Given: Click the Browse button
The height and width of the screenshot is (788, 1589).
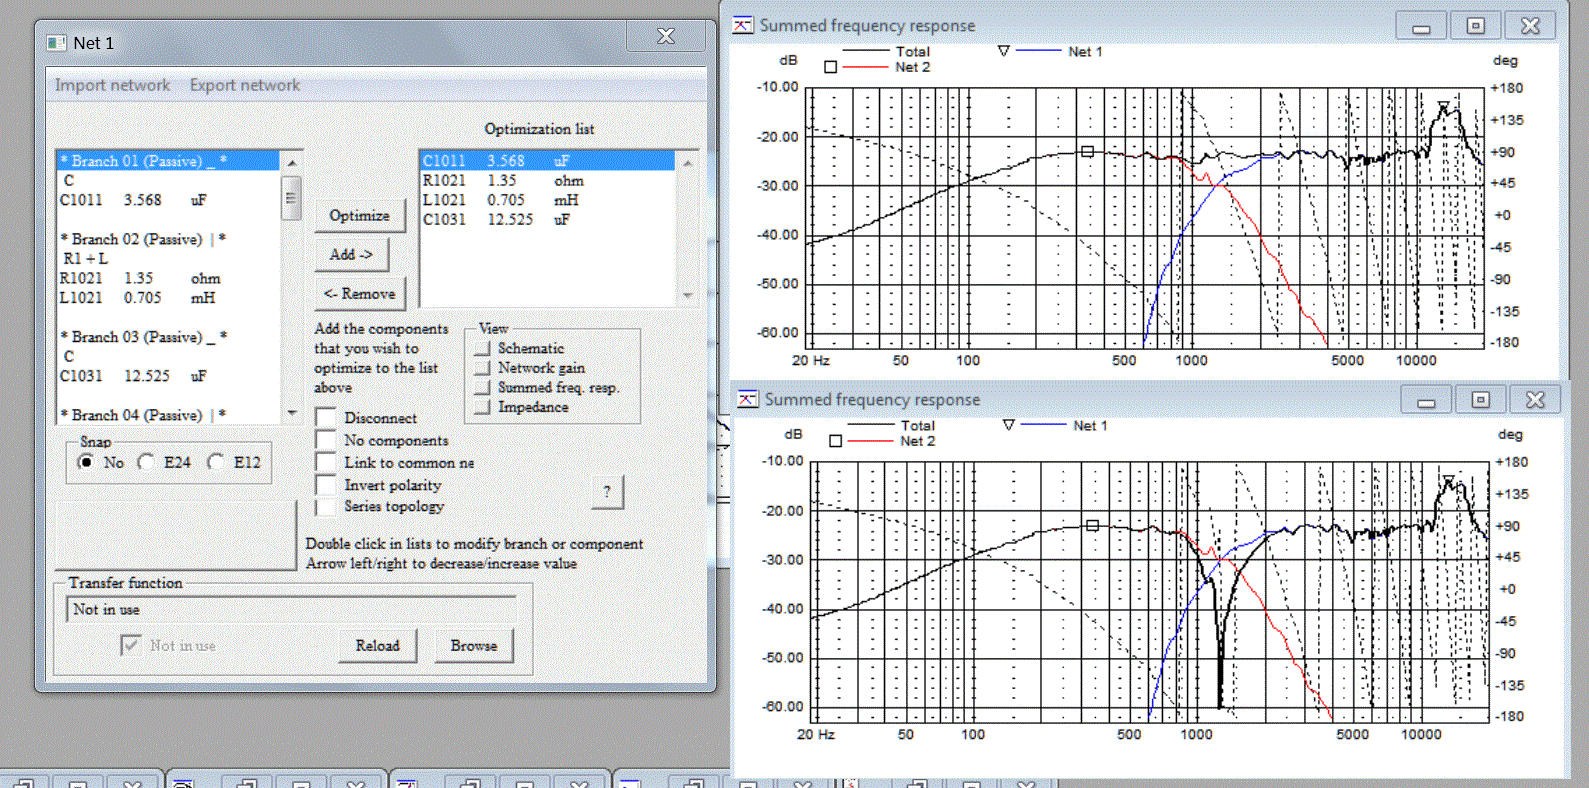Looking at the screenshot, I should click(x=474, y=646).
